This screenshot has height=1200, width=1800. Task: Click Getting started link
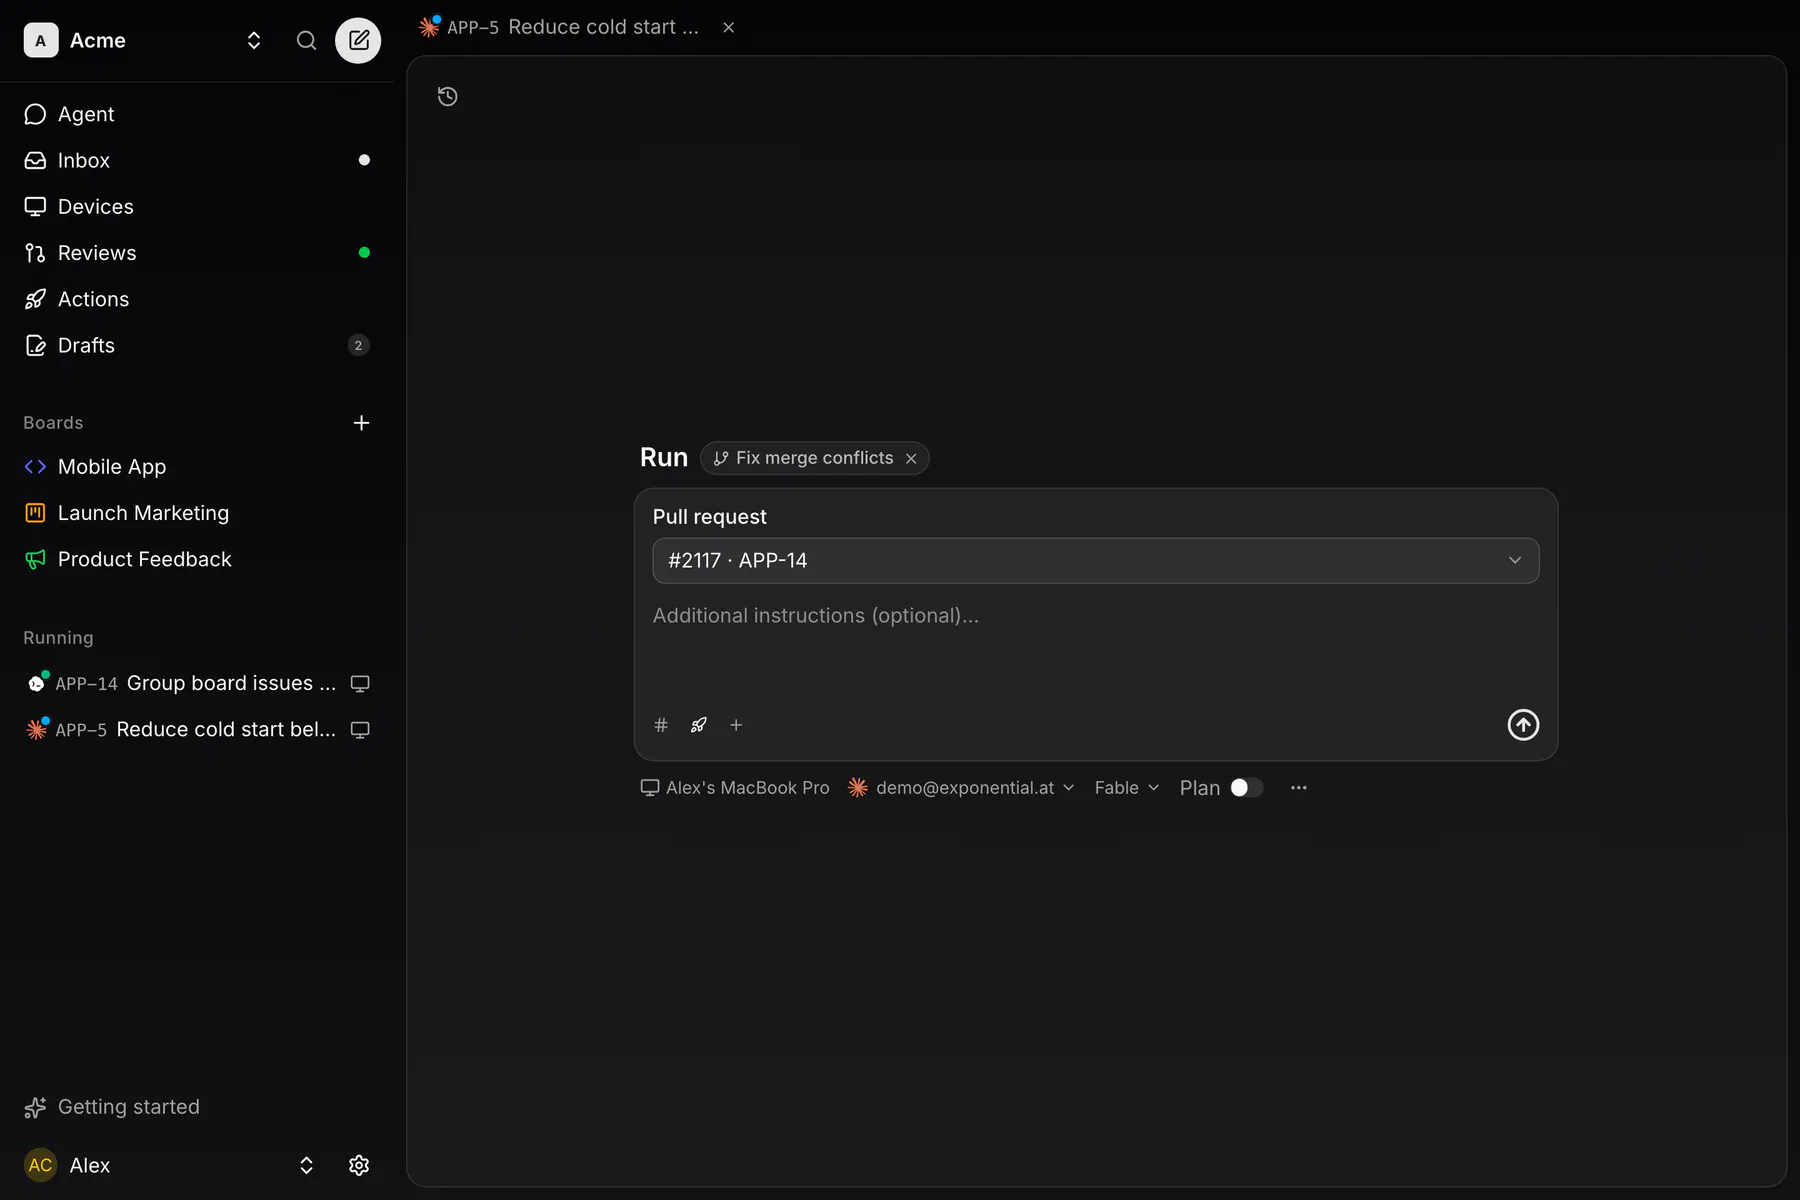tap(112, 1107)
